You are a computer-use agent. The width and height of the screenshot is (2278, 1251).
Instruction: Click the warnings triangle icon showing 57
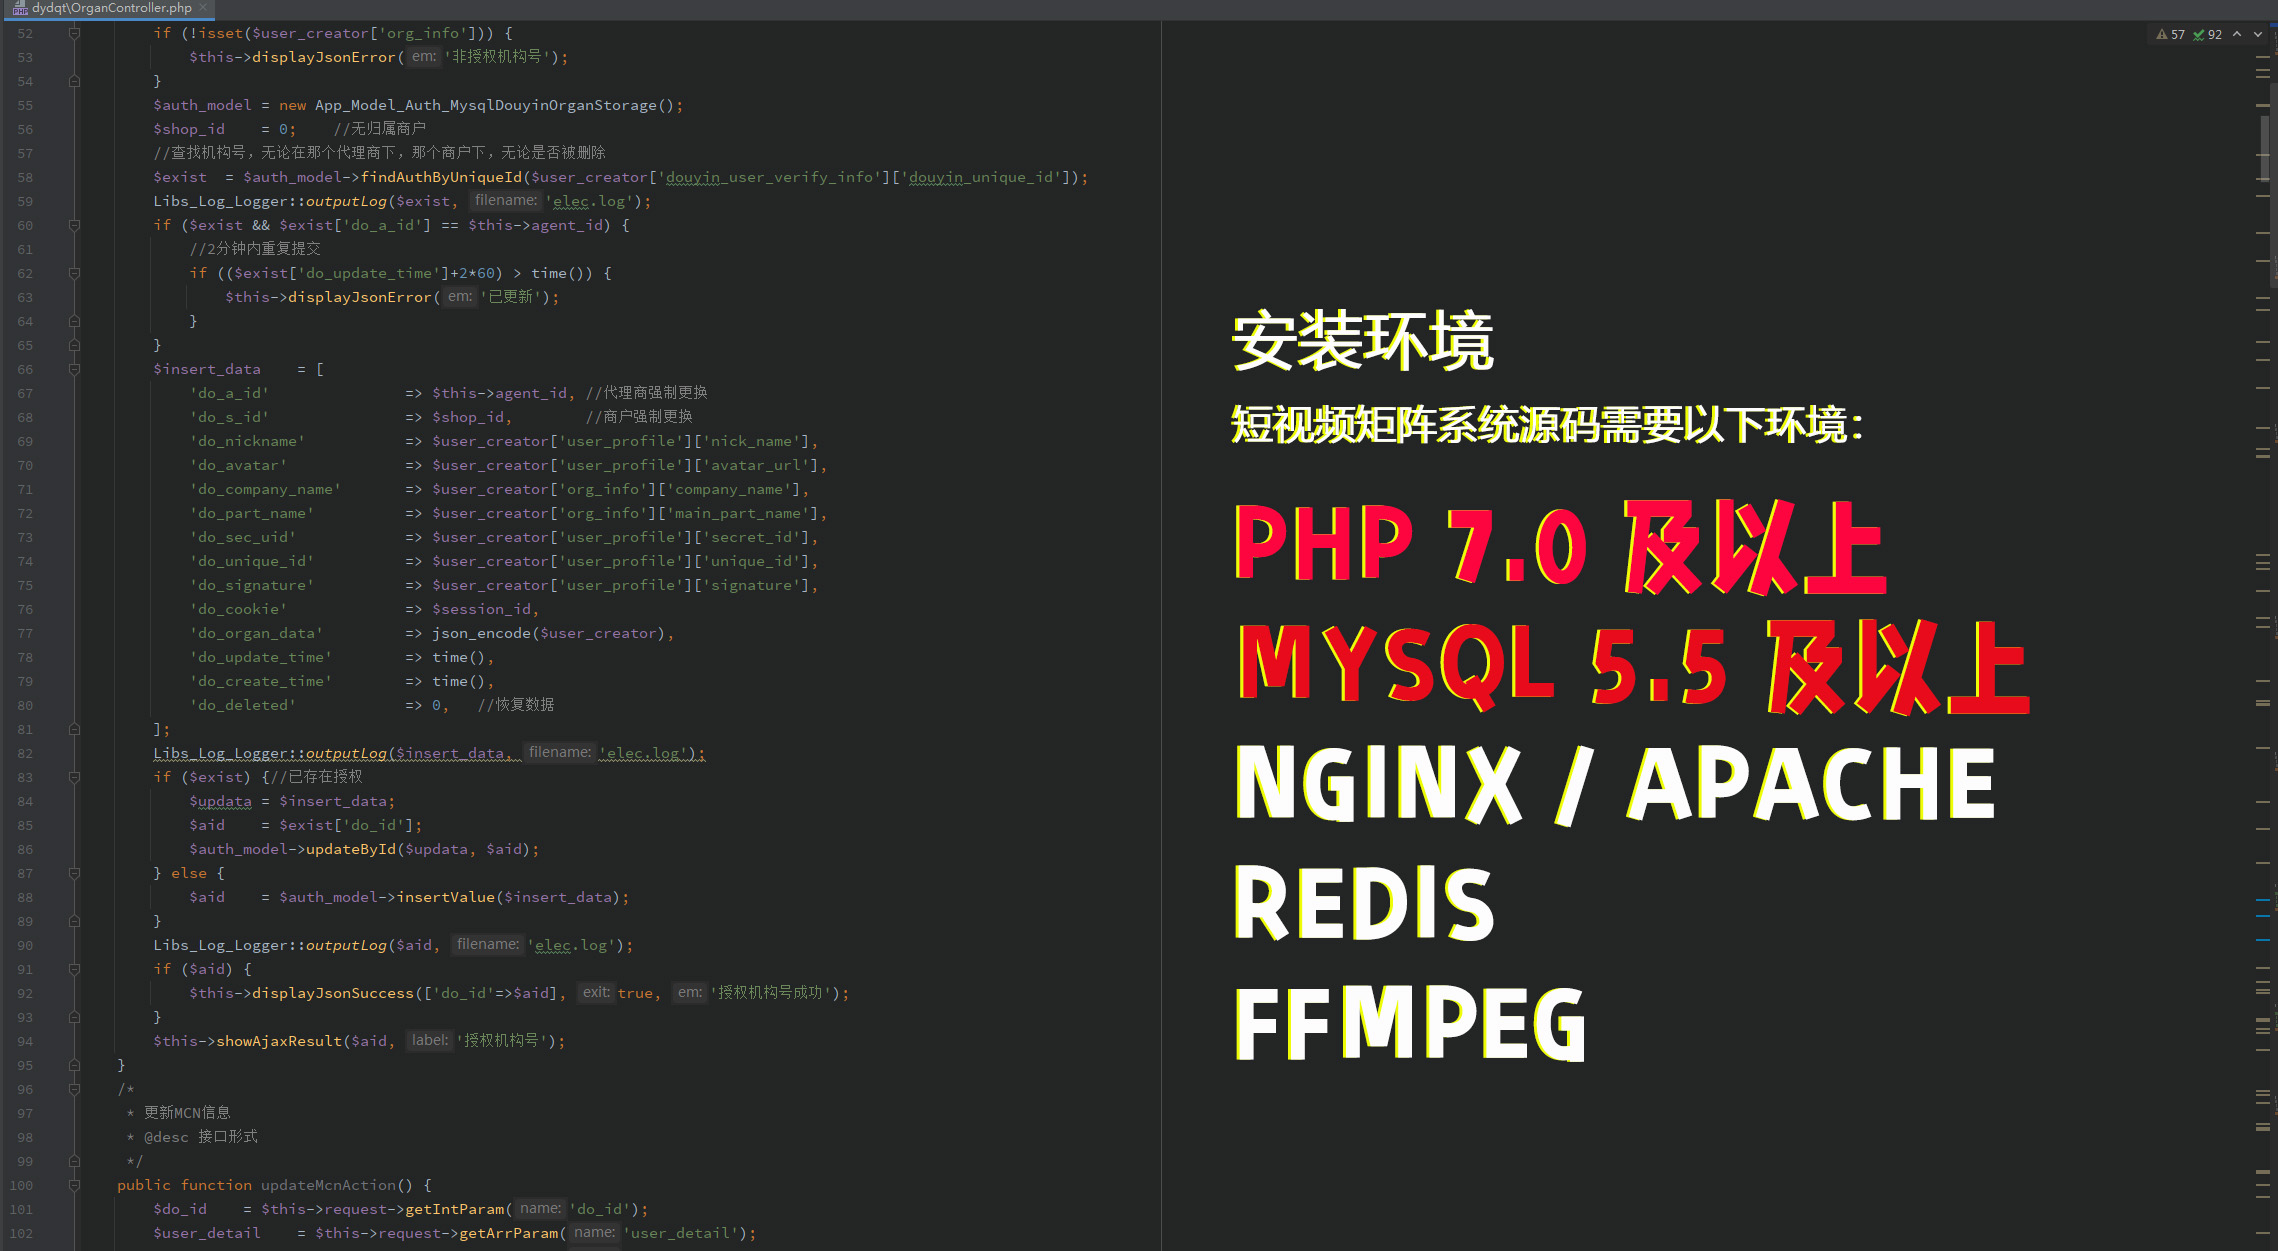2162,34
